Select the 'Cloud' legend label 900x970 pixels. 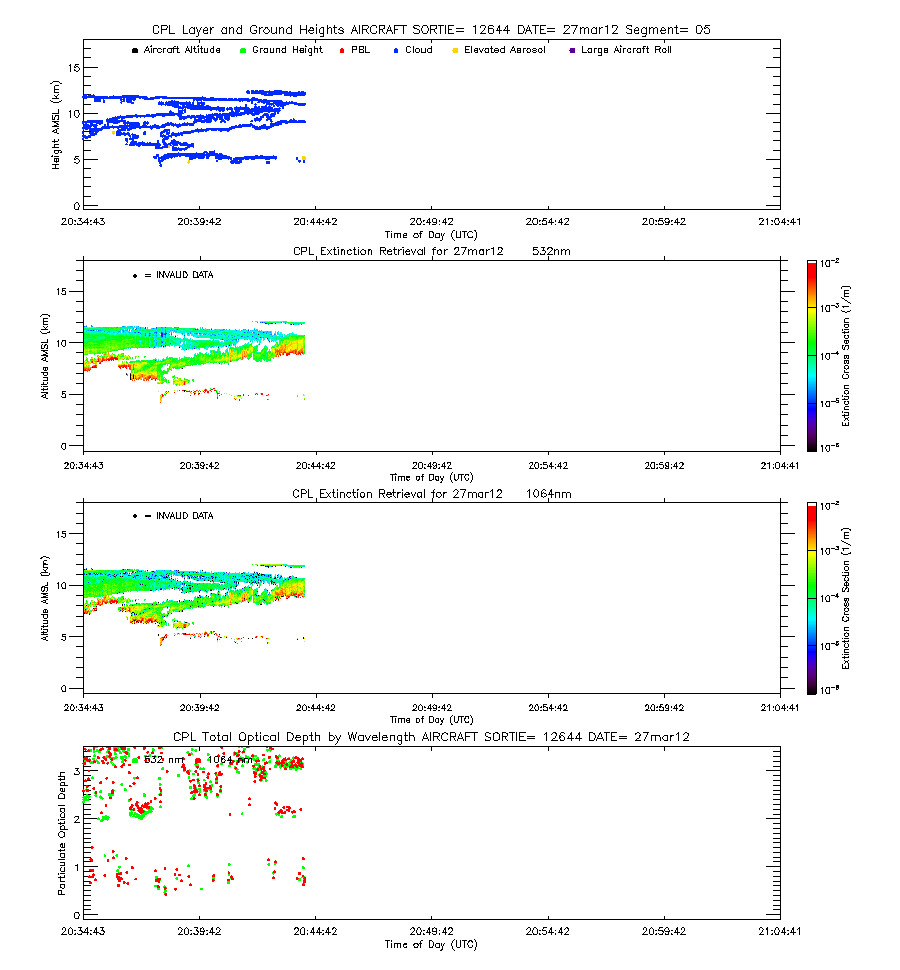419,49
